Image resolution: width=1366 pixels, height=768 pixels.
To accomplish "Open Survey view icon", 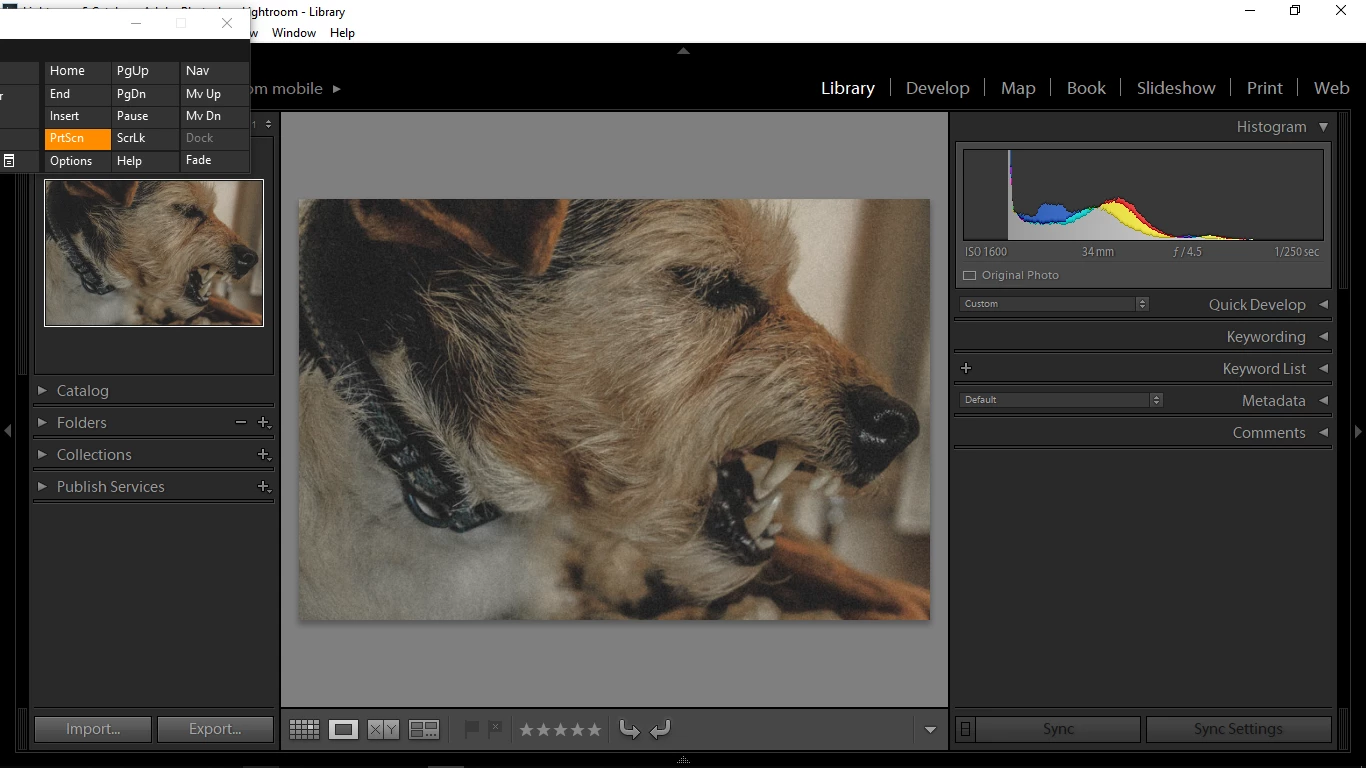I will [424, 730].
